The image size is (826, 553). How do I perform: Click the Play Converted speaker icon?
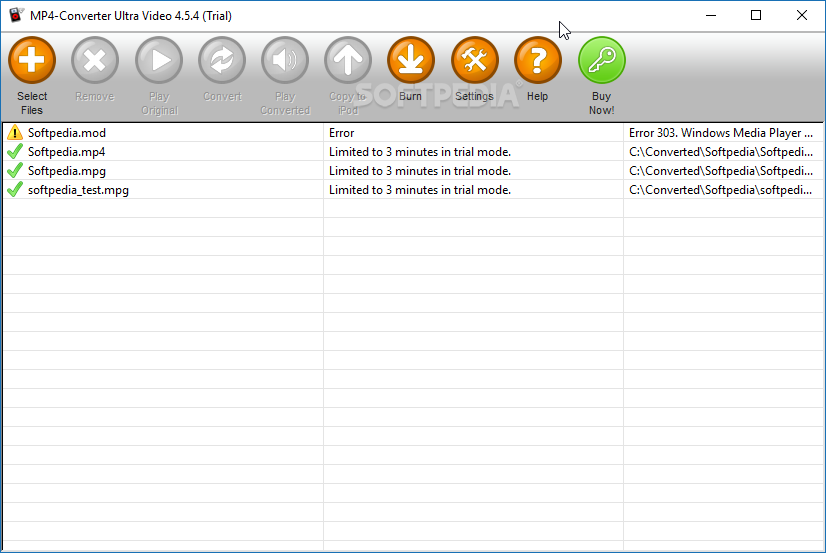click(285, 60)
